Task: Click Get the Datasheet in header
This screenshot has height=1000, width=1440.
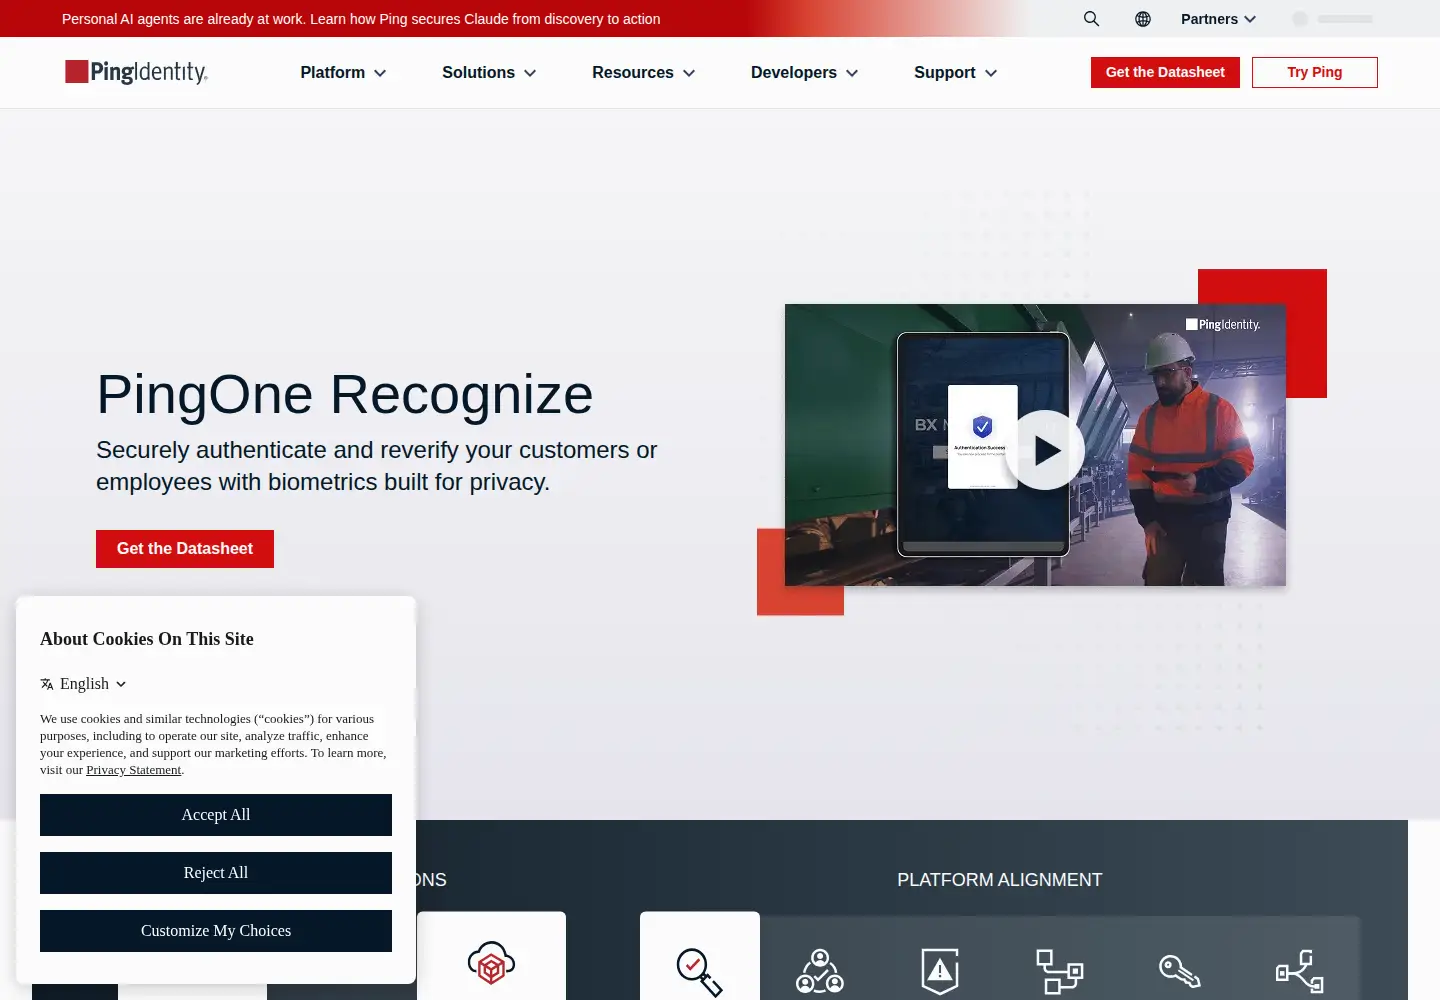Action: 1165,72
